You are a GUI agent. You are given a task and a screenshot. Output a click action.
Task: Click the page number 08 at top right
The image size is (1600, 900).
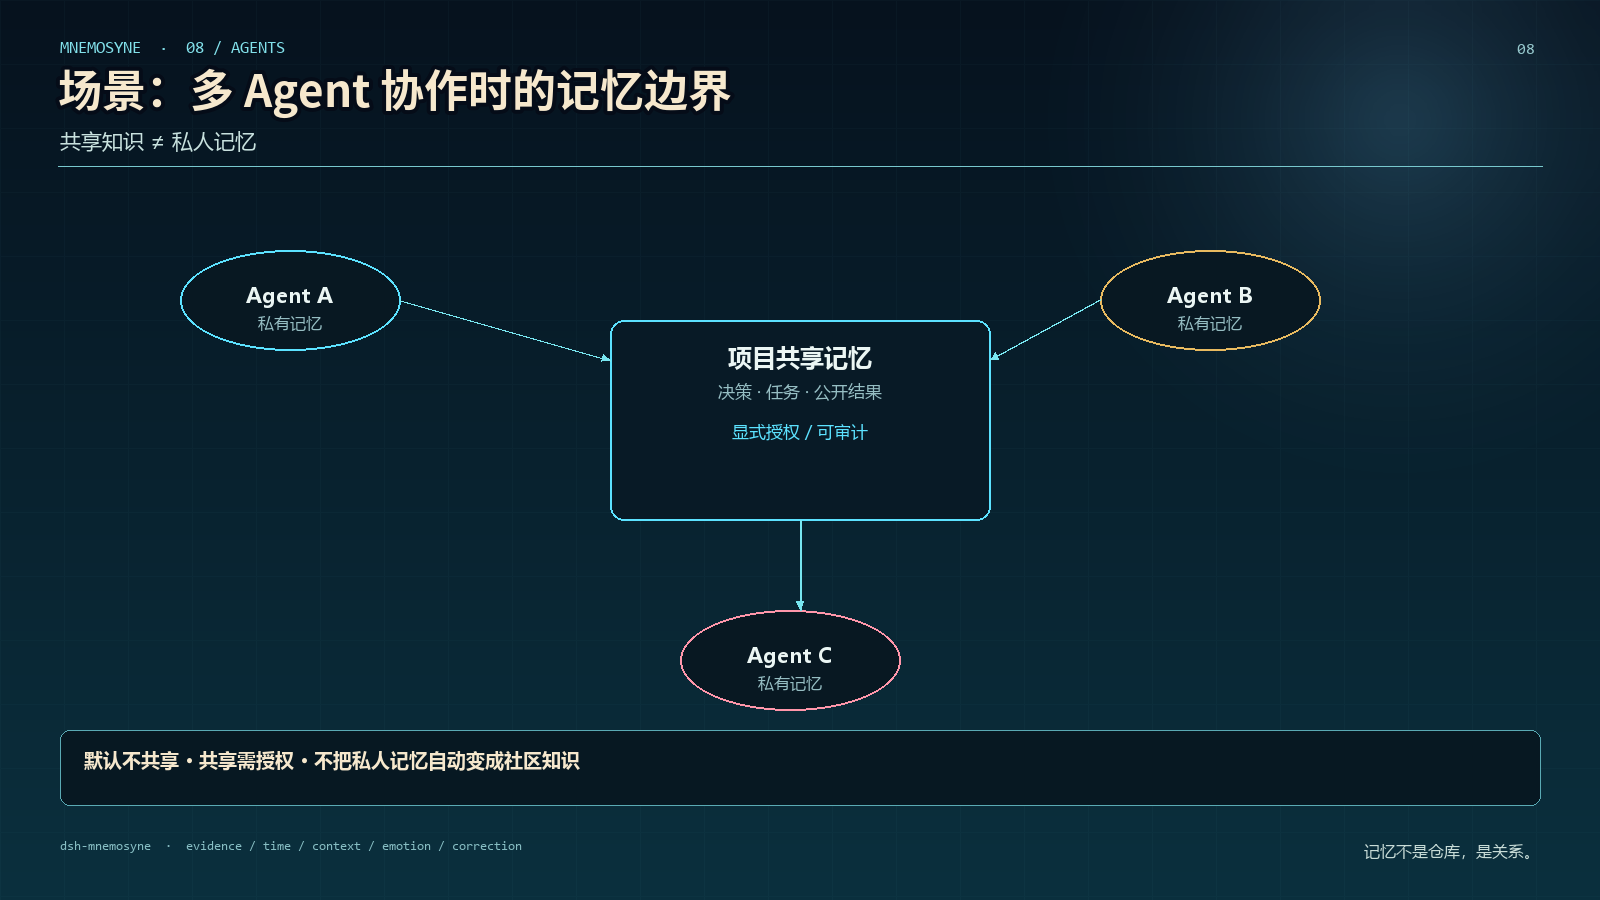(x=1525, y=49)
